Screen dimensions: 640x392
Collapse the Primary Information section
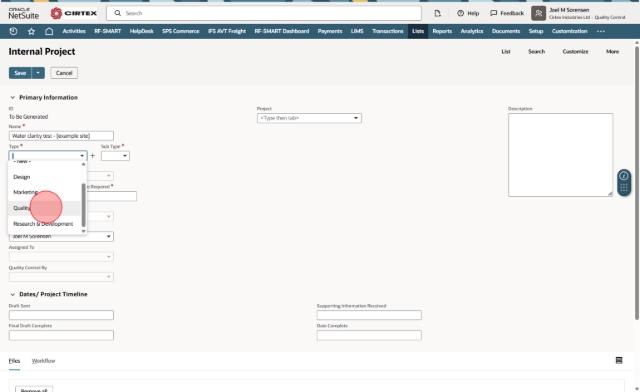coord(13,97)
